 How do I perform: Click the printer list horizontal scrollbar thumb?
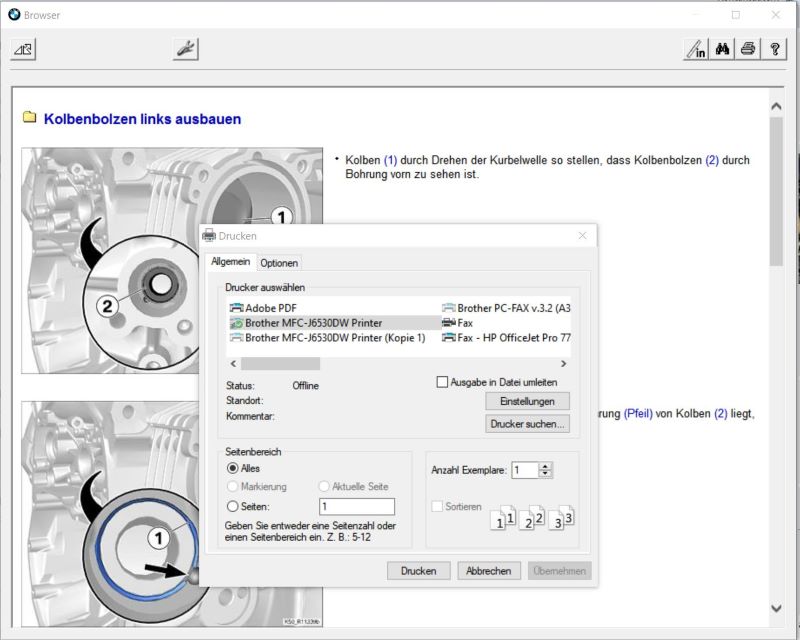coord(280,363)
